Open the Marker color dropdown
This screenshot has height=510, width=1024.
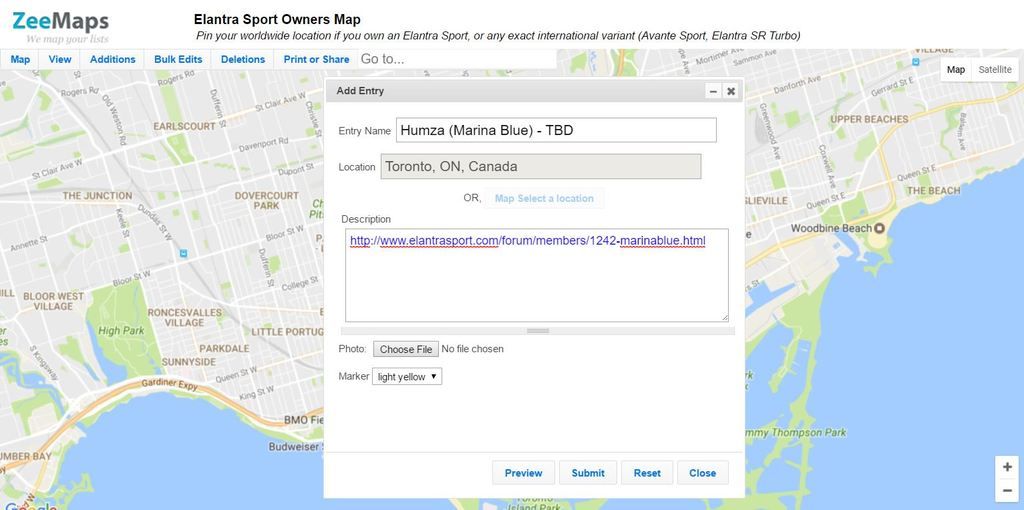coord(407,377)
